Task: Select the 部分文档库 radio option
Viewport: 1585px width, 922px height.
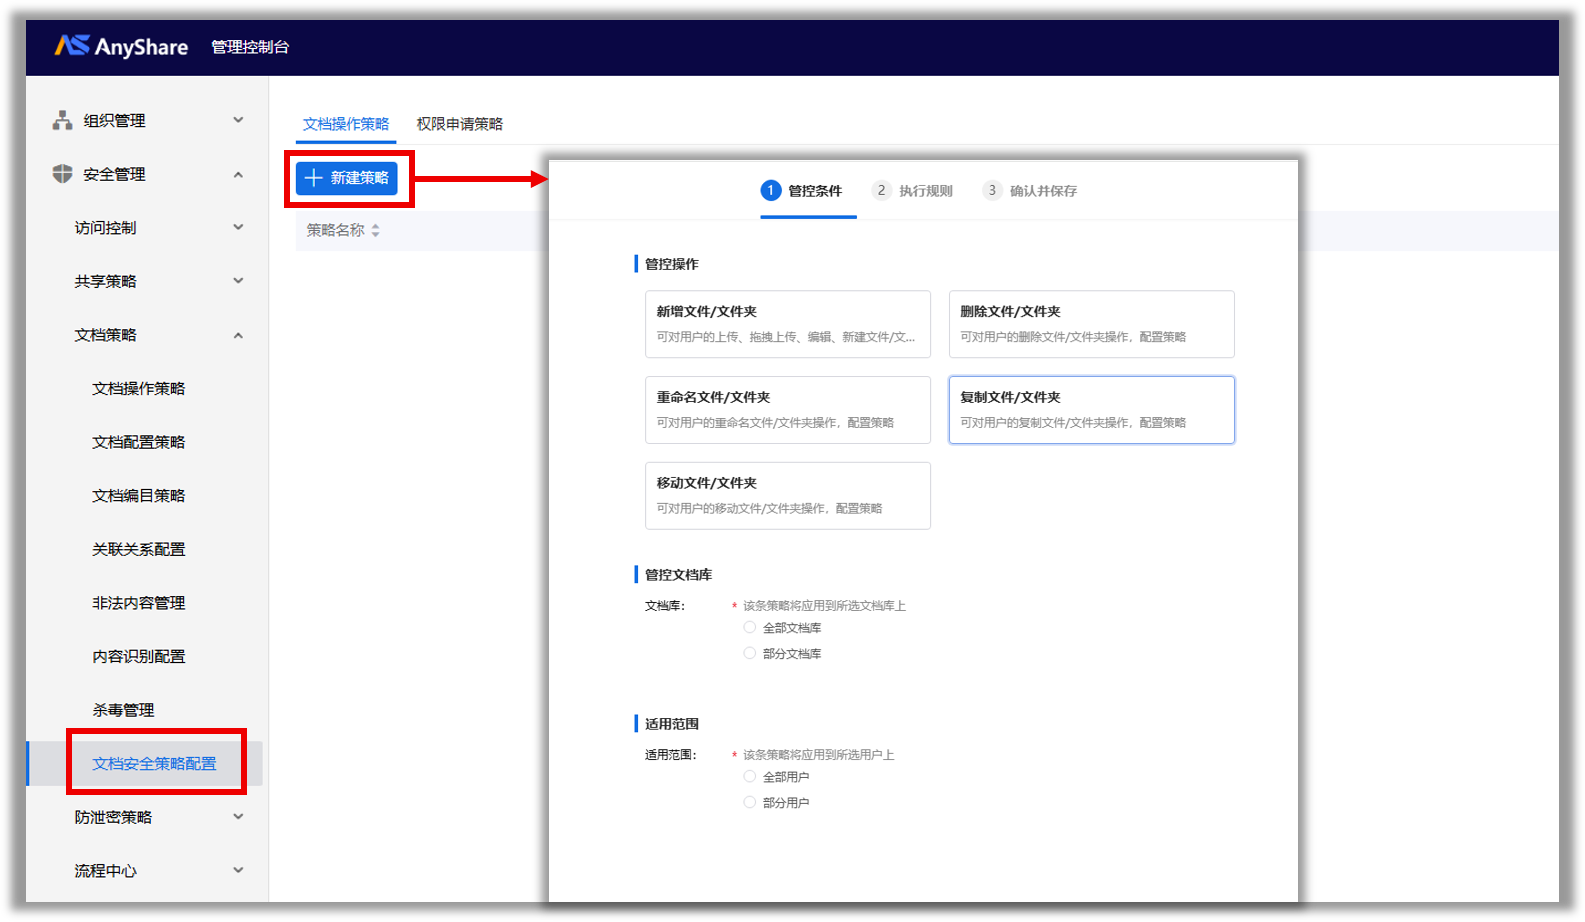Action: (x=749, y=653)
